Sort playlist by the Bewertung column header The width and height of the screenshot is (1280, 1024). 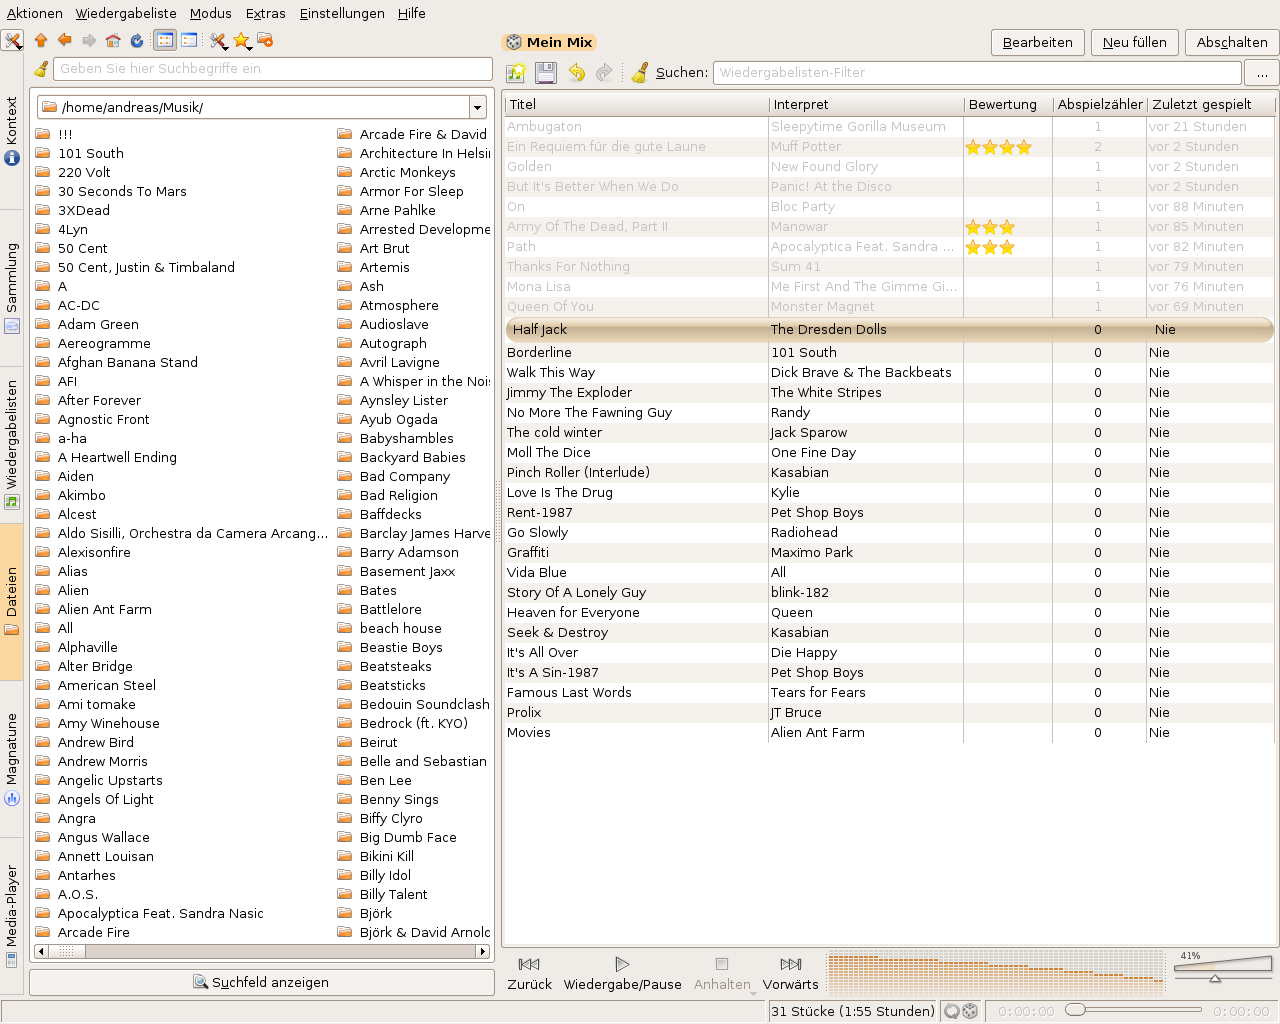coord(1008,104)
